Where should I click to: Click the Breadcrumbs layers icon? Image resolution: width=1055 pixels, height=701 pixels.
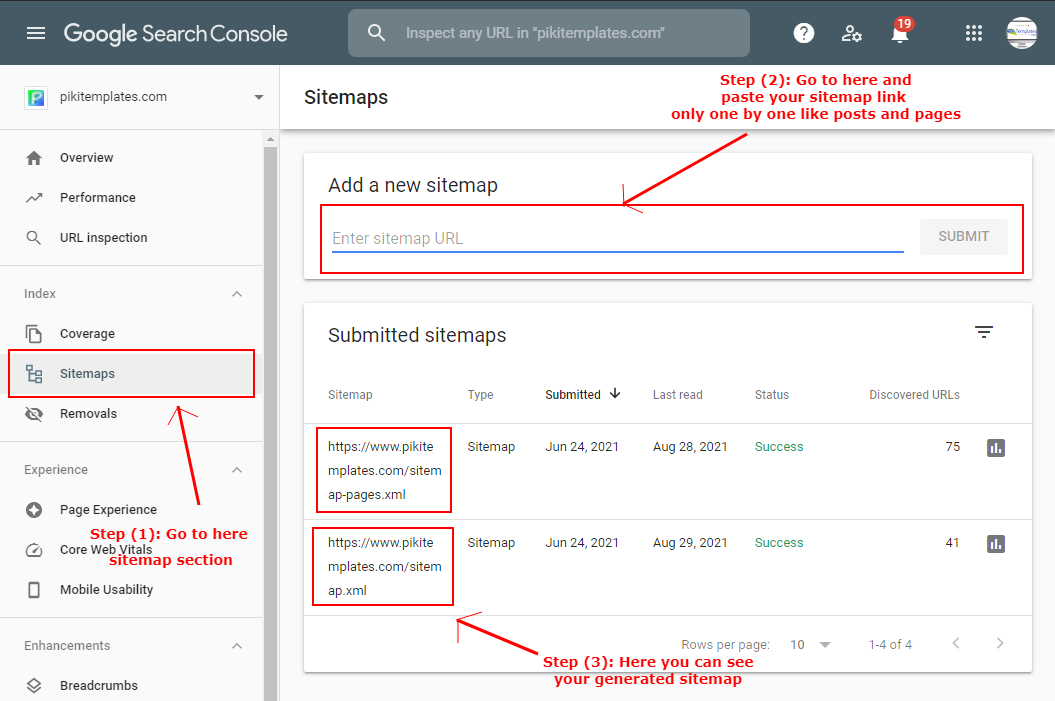(34, 686)
